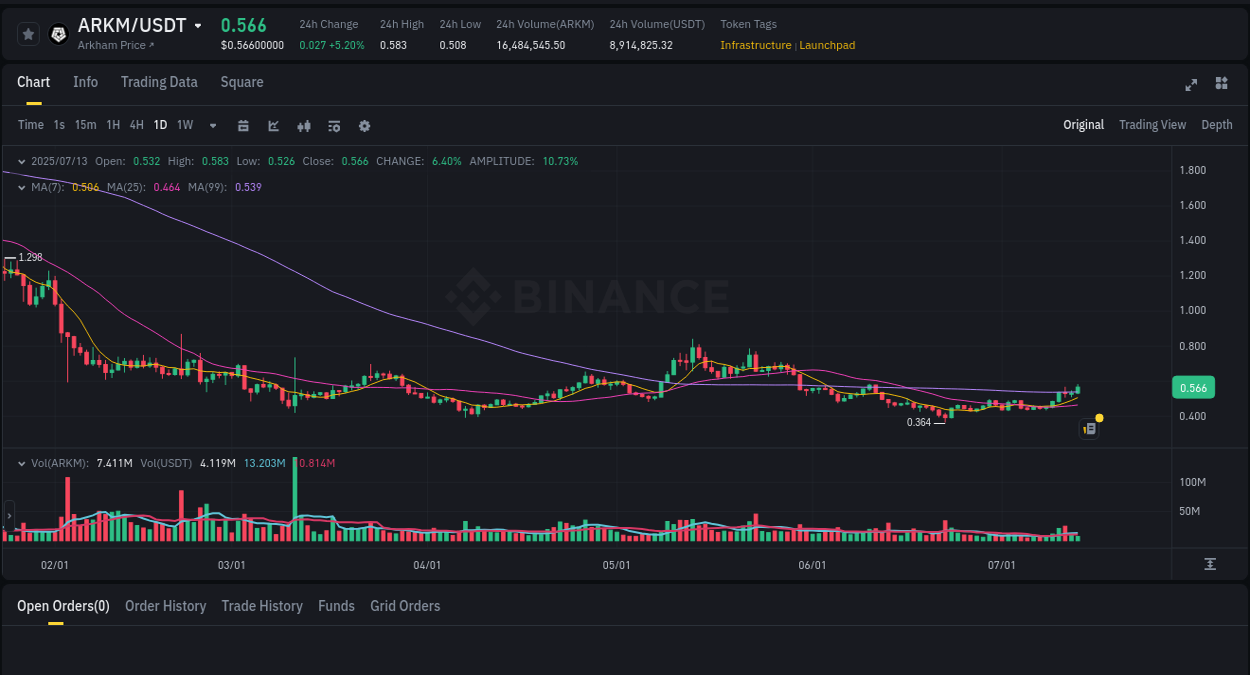This screenshot has height=675, width=1250.
Task: Expand chart to fullscreen with arrows icon
Action: [1190, 85]
